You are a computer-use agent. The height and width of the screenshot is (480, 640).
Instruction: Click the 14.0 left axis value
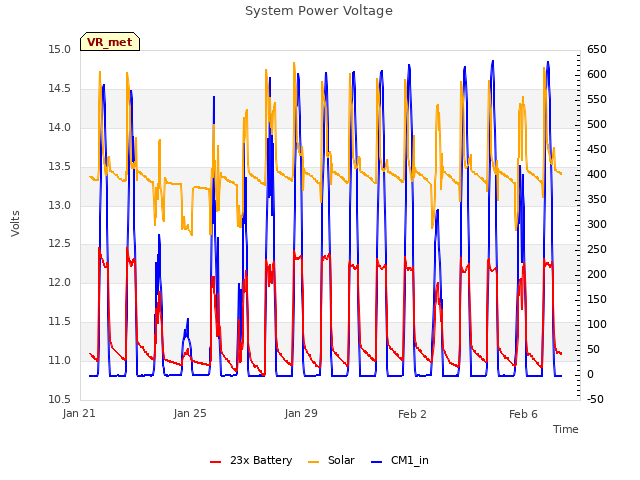click(59, 127)
